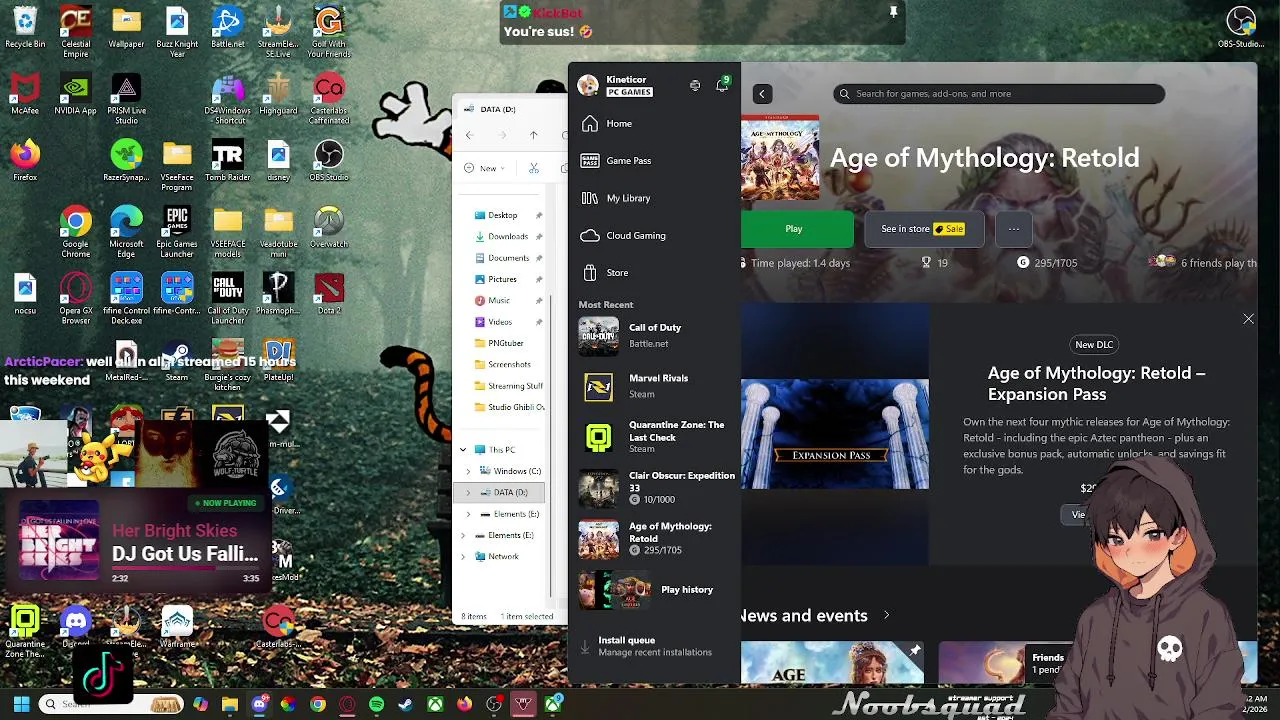Click File Explorer Back arrow
The width and height of the screenshot is (1280, 720).
(469, 135)
